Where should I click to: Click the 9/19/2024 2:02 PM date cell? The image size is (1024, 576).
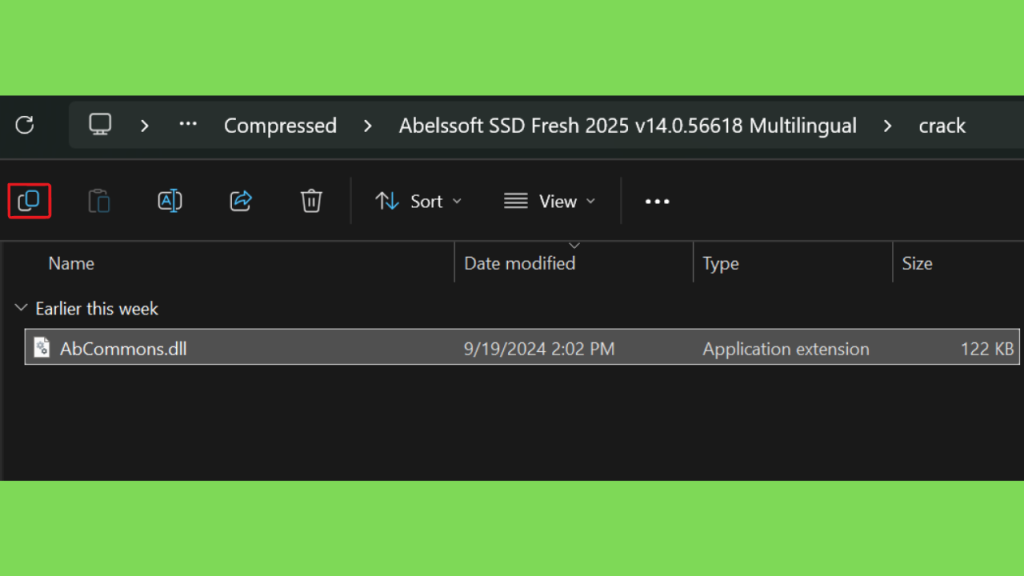(x=539, y=348)
